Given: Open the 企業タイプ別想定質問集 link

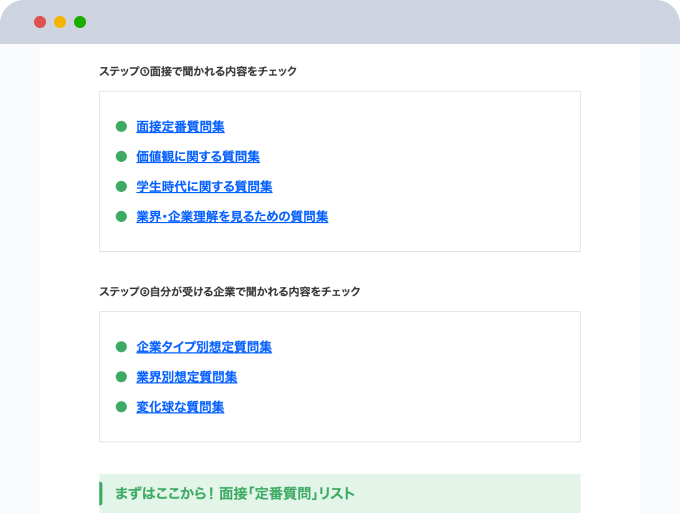Looking at the screenshot, I should pyautogui.click(x=204, y=347).
